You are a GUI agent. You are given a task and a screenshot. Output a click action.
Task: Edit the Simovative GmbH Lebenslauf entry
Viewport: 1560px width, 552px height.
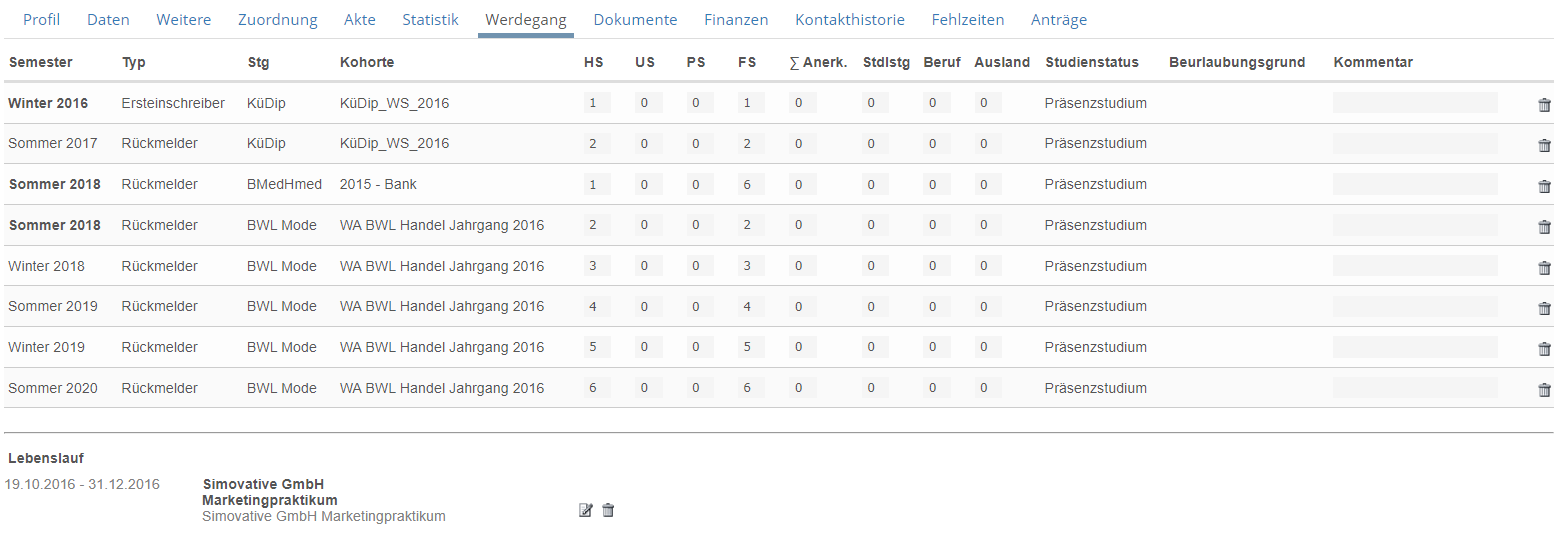pyautogui.click(x=586, y=510)
